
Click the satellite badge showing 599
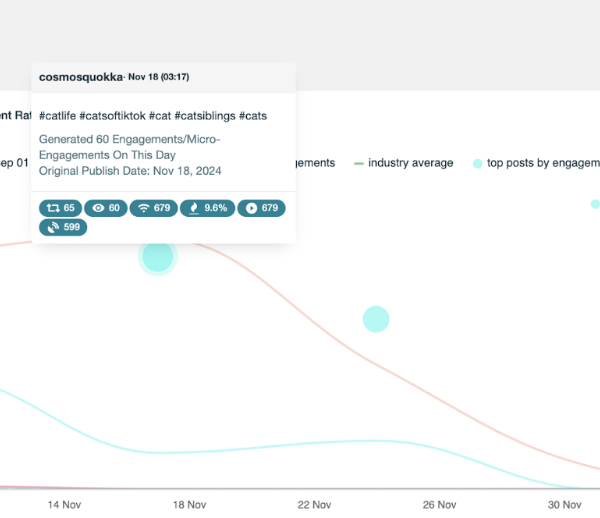pyautogui.click(x=63, y=227)
